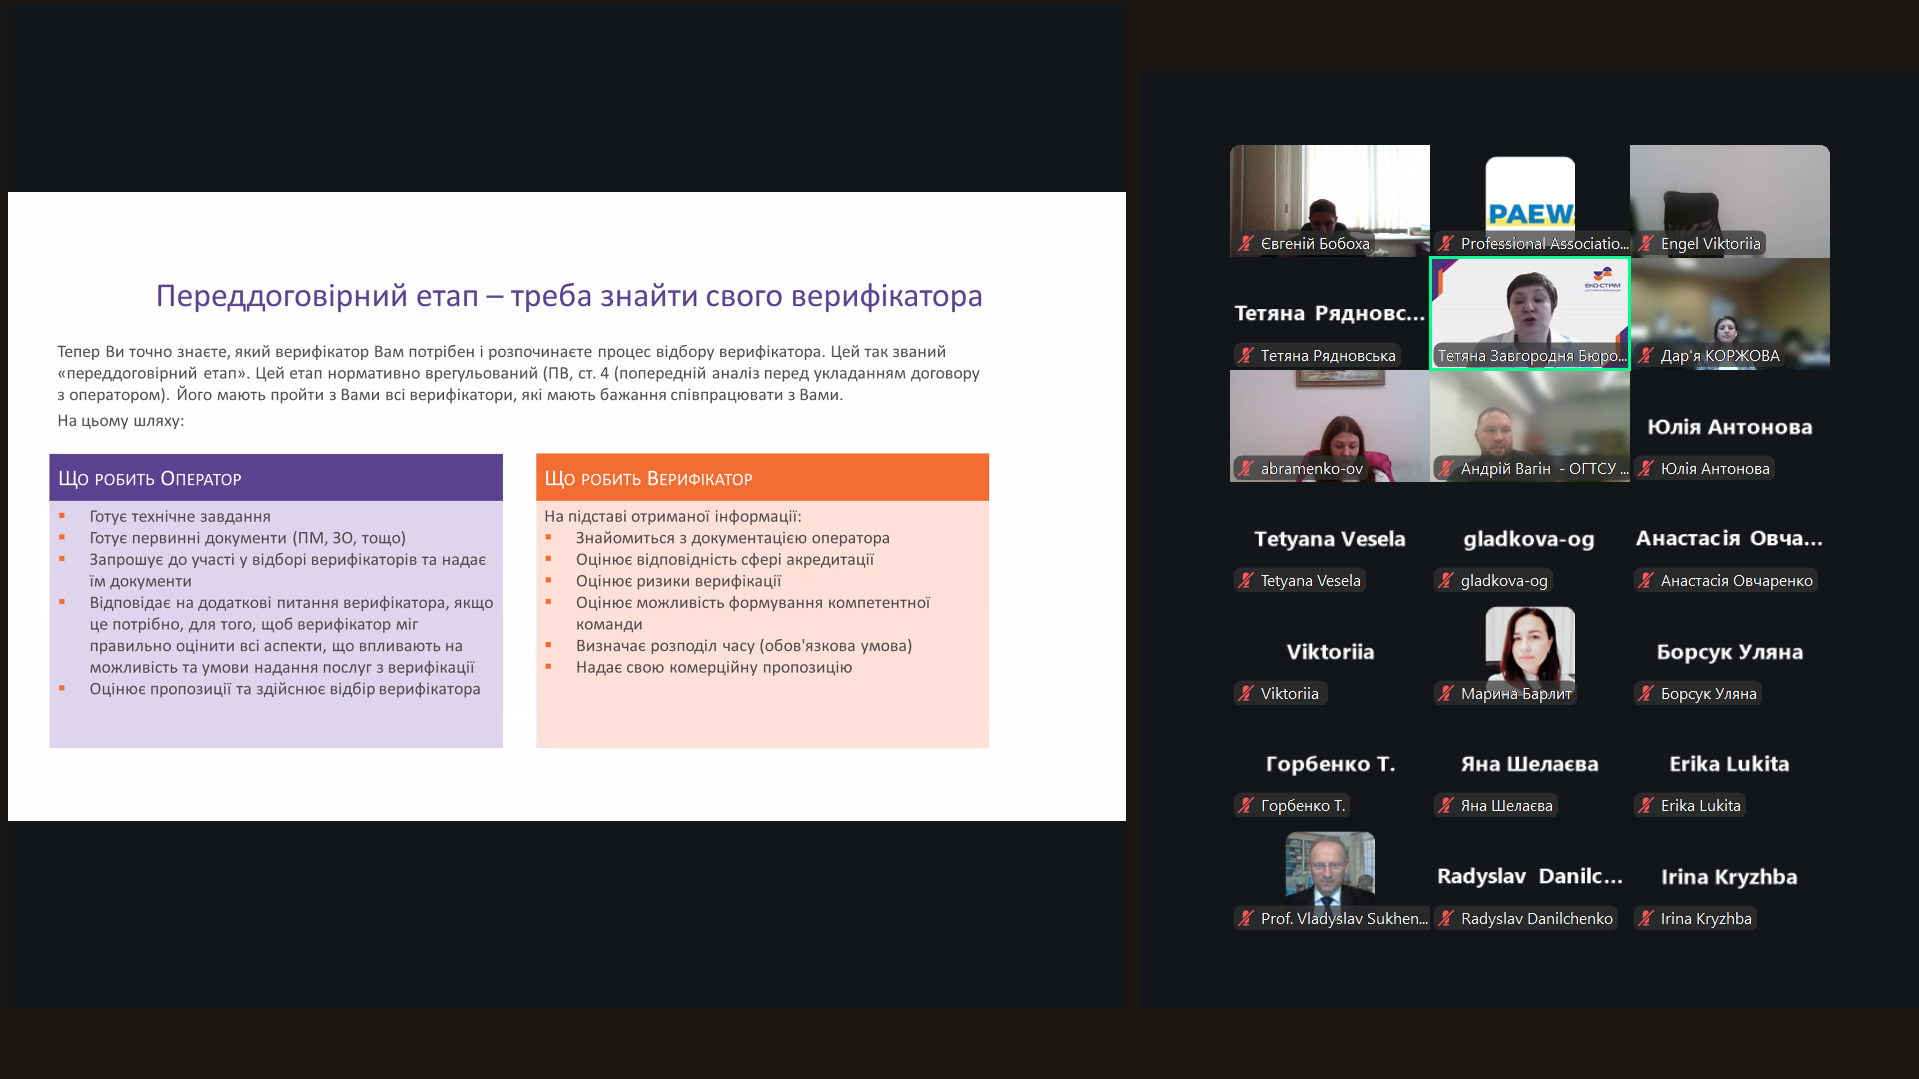
Task: Click the muted mic icon next to Erika Lukita
Action: (x=1646, y=805)
